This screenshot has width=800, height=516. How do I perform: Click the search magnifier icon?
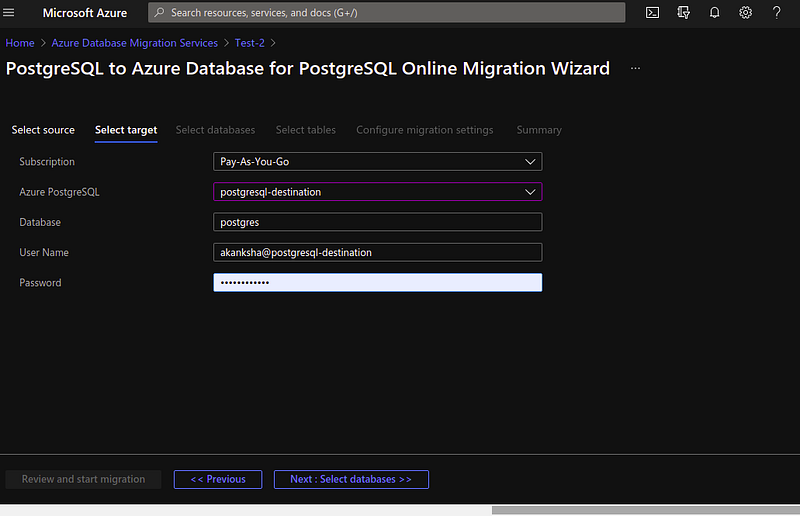coord(159,12)
